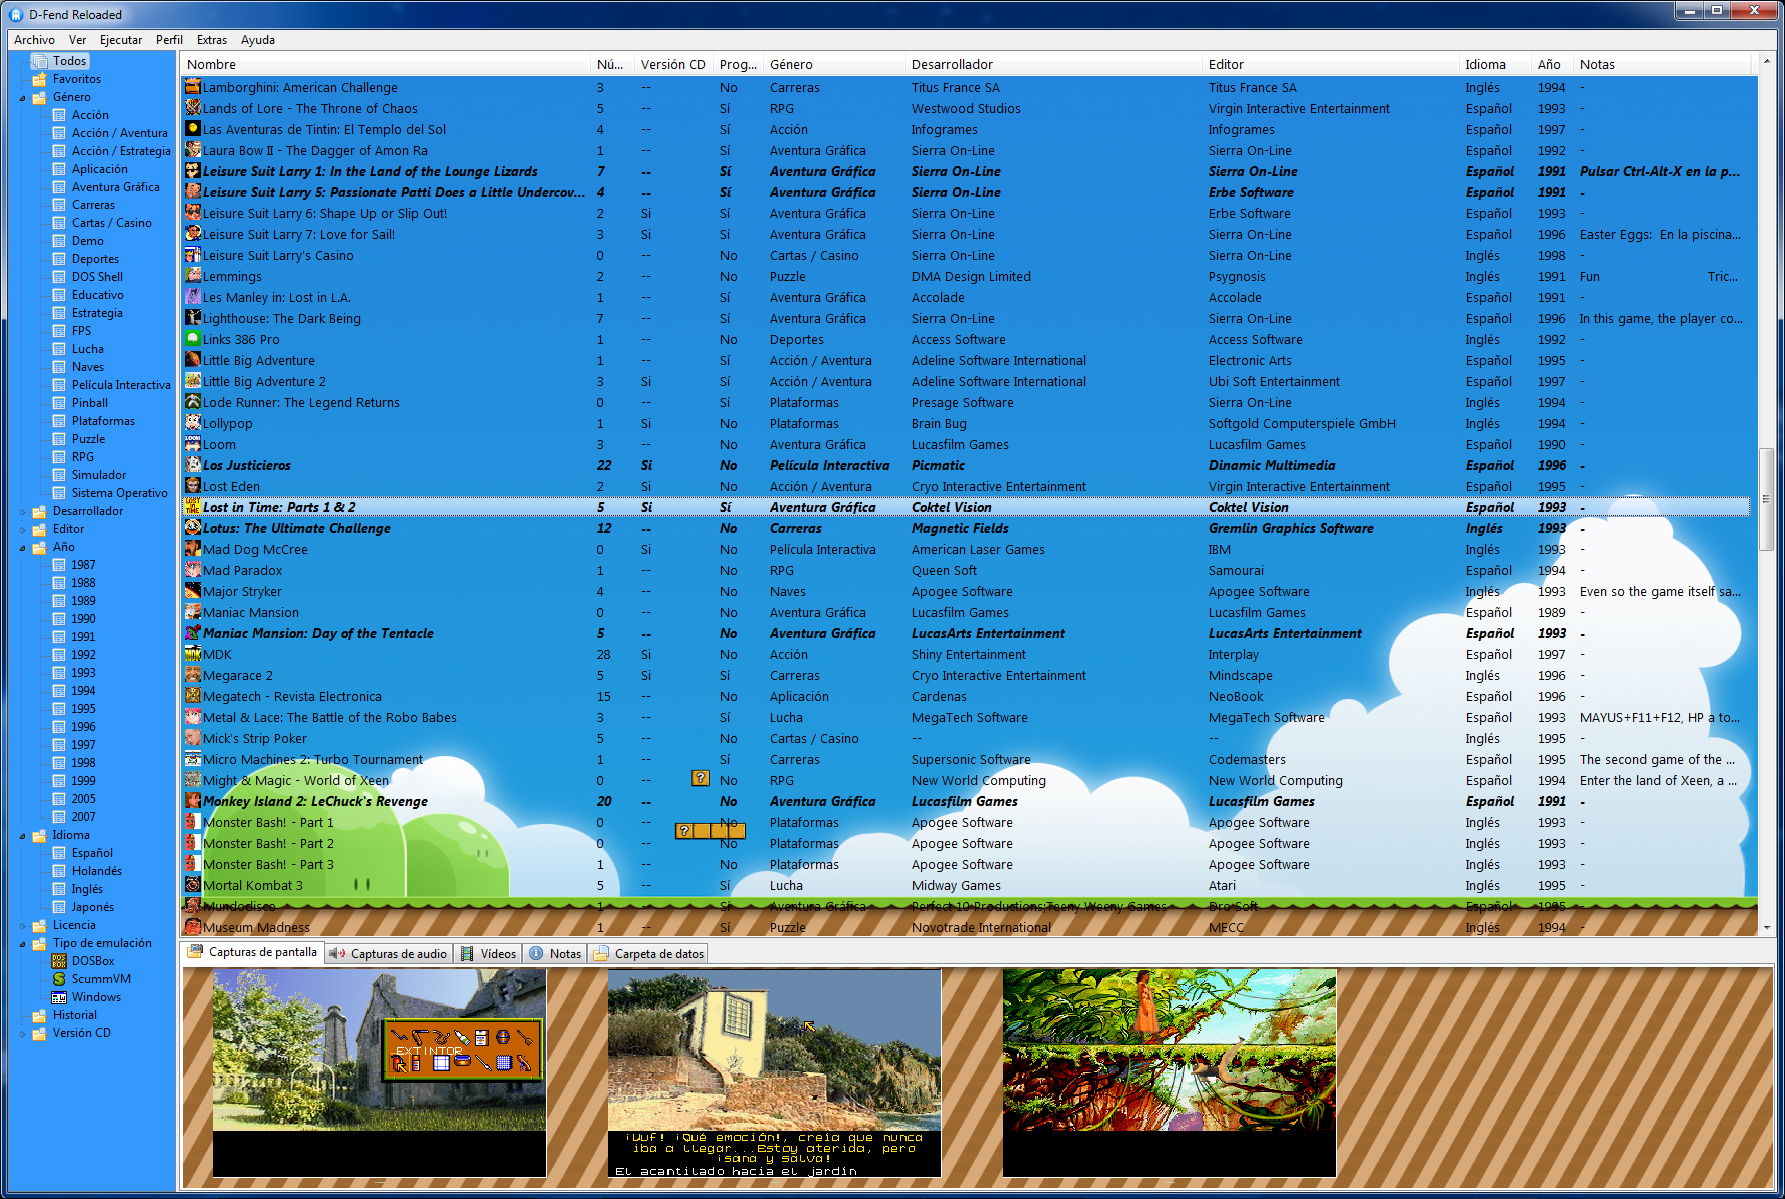
Task: Select the Museum Madness row
Action: 967,927
